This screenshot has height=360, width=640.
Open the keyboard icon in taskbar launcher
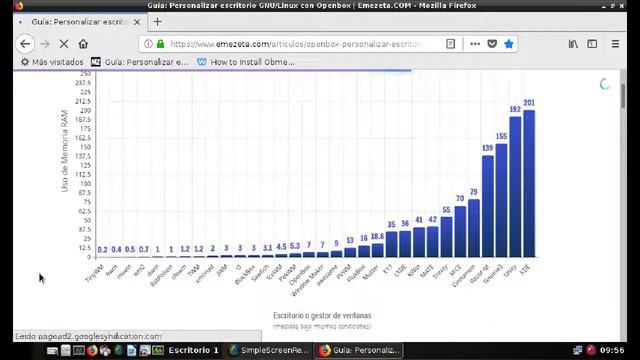click(x=52, y=351)
